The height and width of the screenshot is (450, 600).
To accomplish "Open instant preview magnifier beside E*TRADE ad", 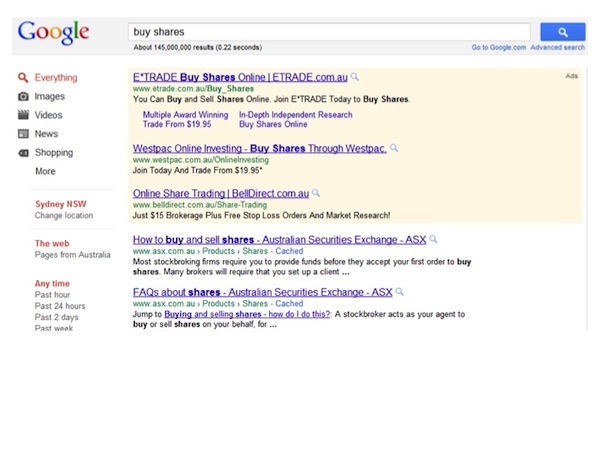I will click(355, 77).
